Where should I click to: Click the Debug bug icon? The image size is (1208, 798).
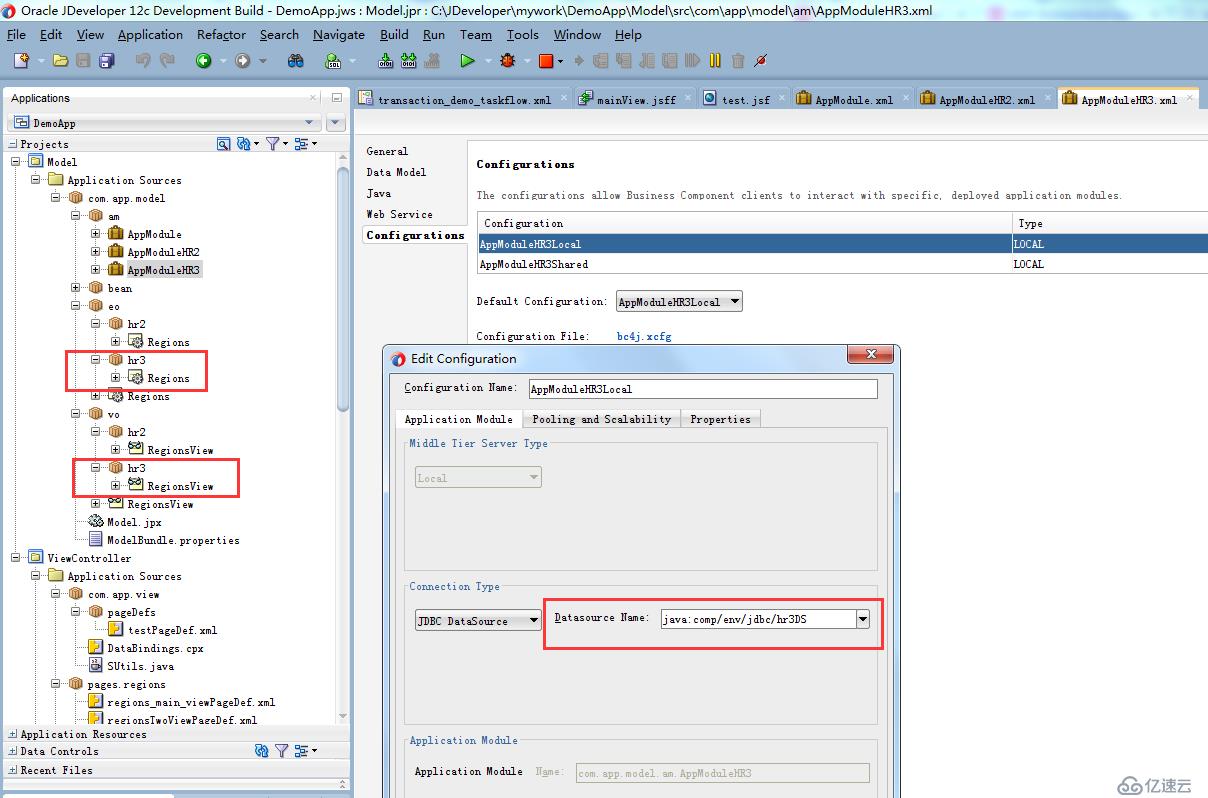507,61
